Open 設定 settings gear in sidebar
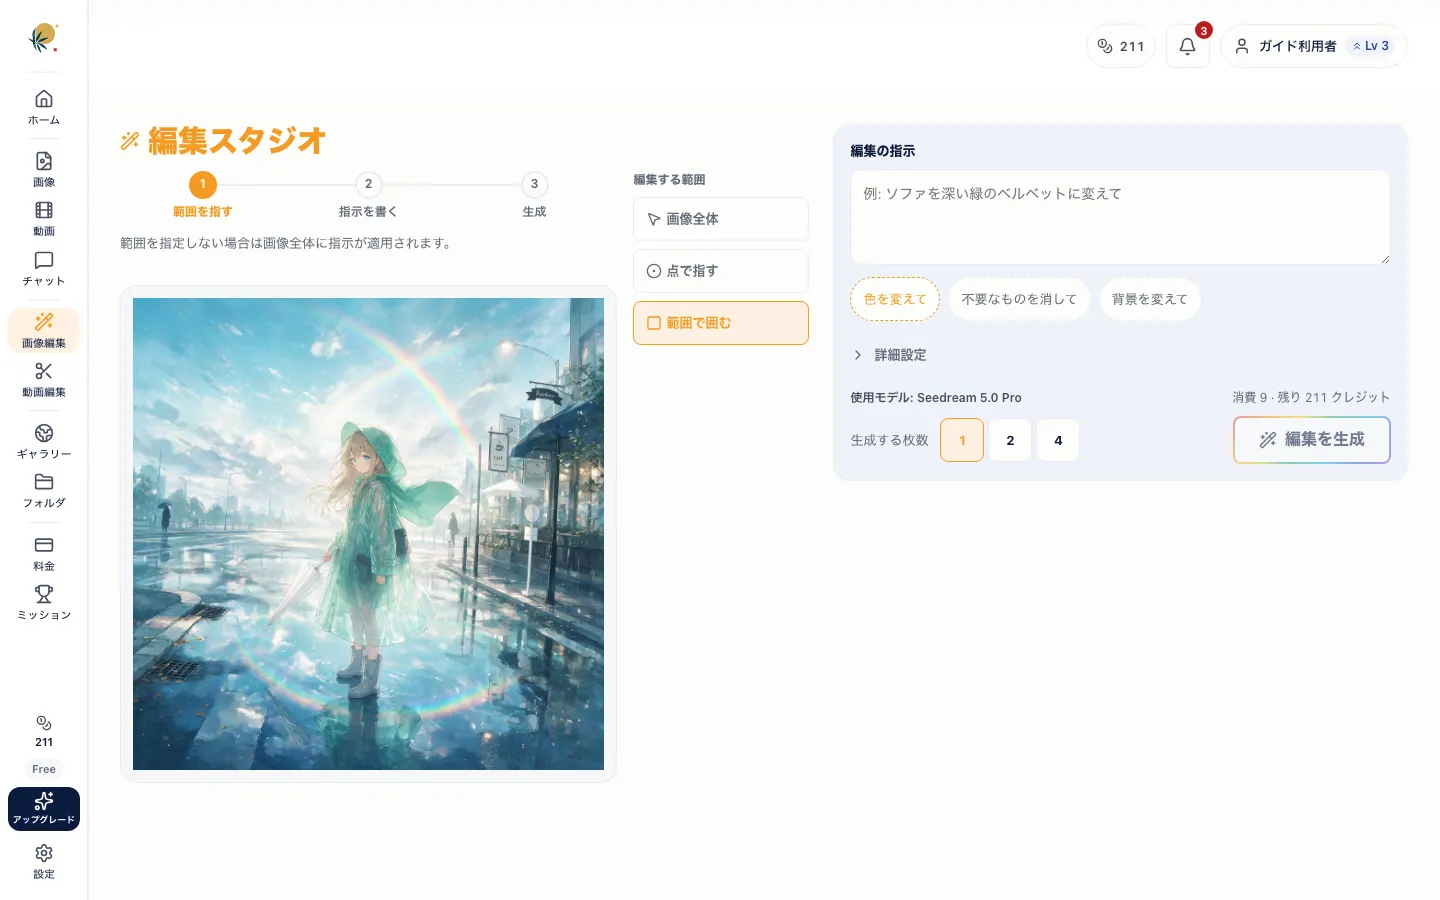The image size is (1440, 900). click(44, 861)
